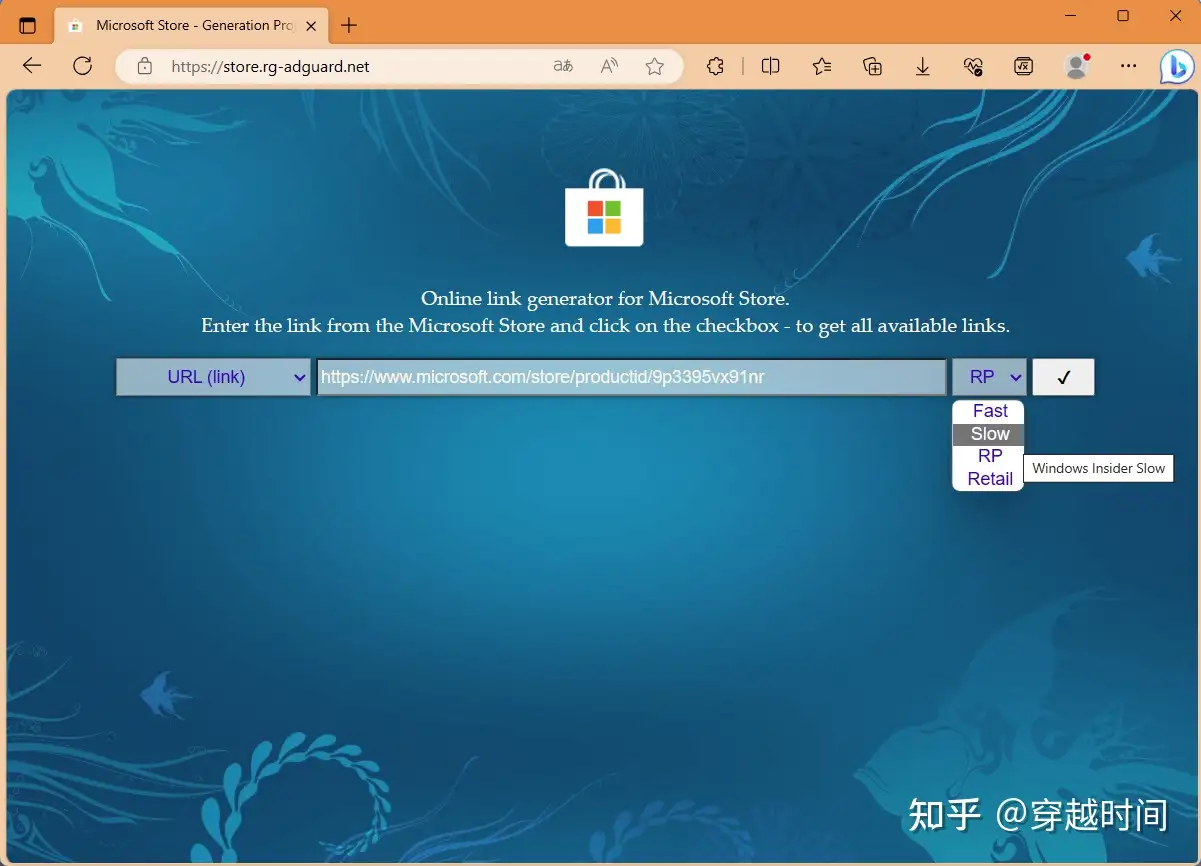Start Read aloud from address bar

click(x=609, y=67)
